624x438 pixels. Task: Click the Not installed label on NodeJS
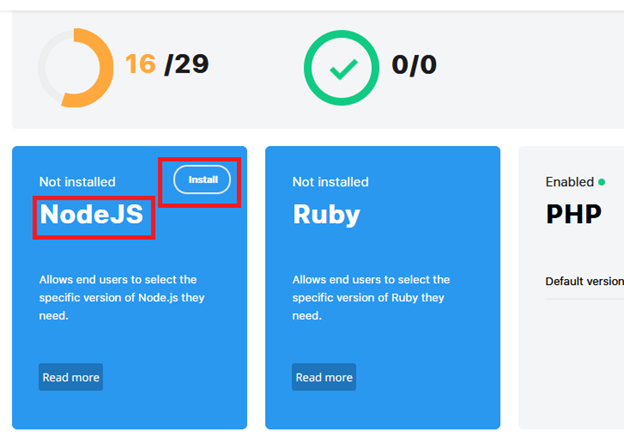click(x=77, y=182)
